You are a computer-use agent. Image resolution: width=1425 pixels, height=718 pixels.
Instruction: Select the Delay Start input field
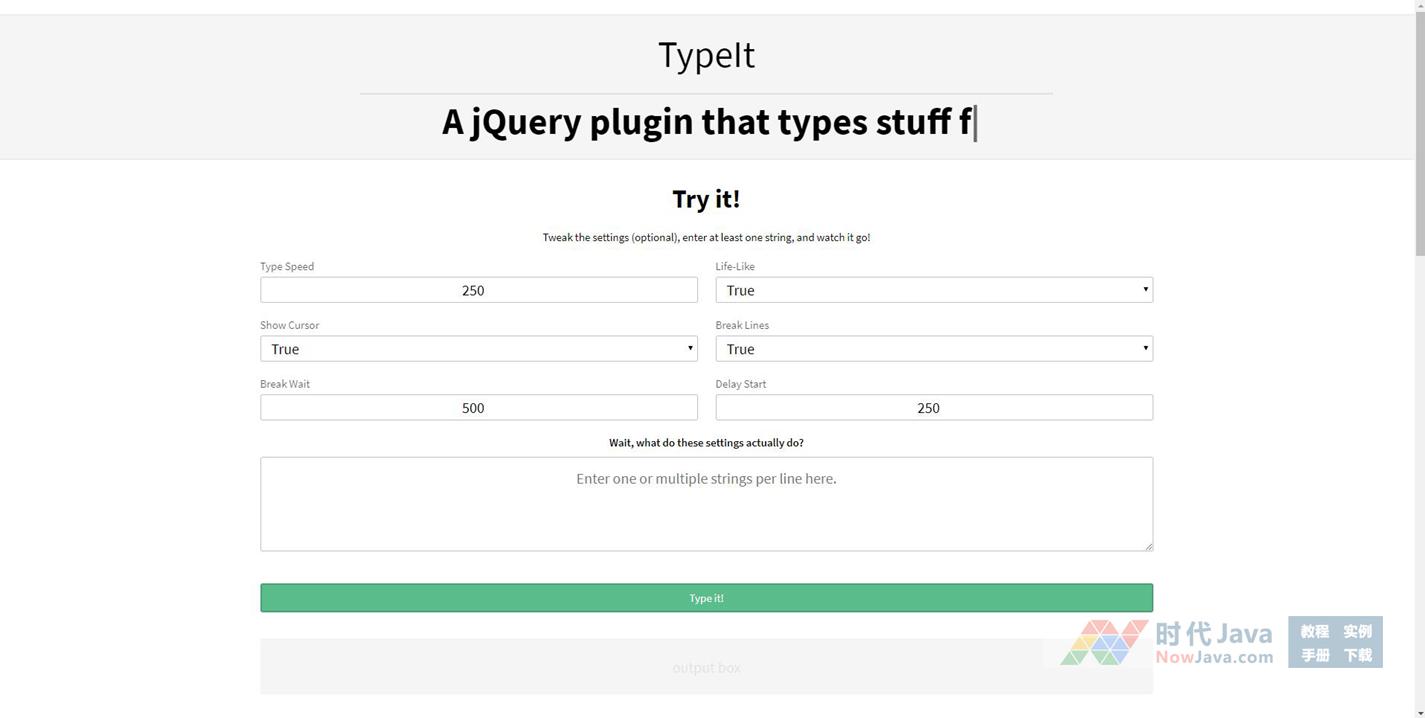[x=933, y=408]
